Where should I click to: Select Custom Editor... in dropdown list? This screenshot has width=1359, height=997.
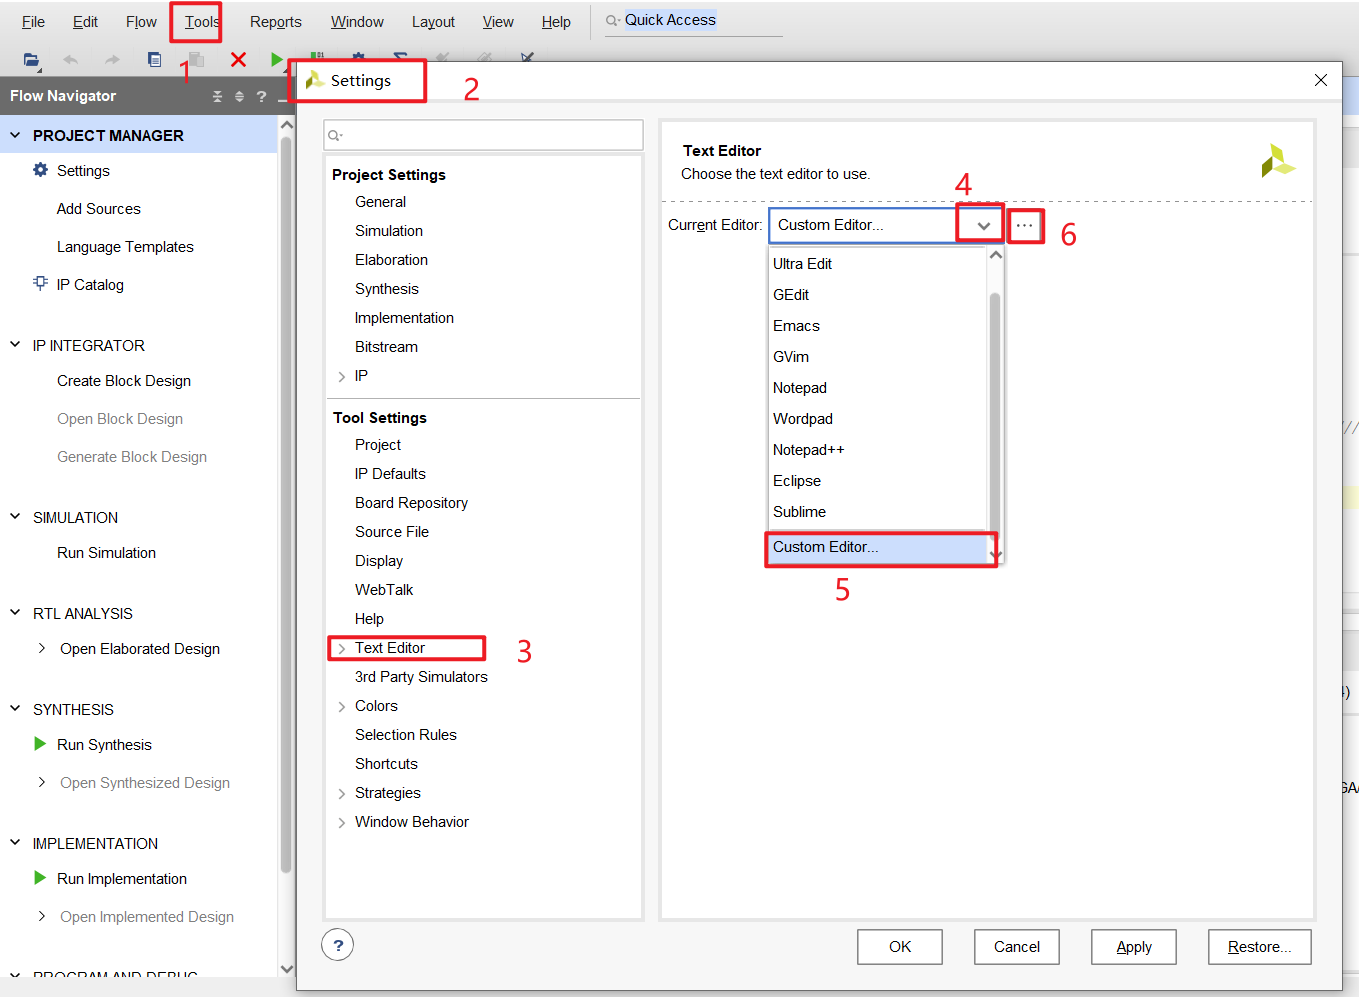coord(877,547)
